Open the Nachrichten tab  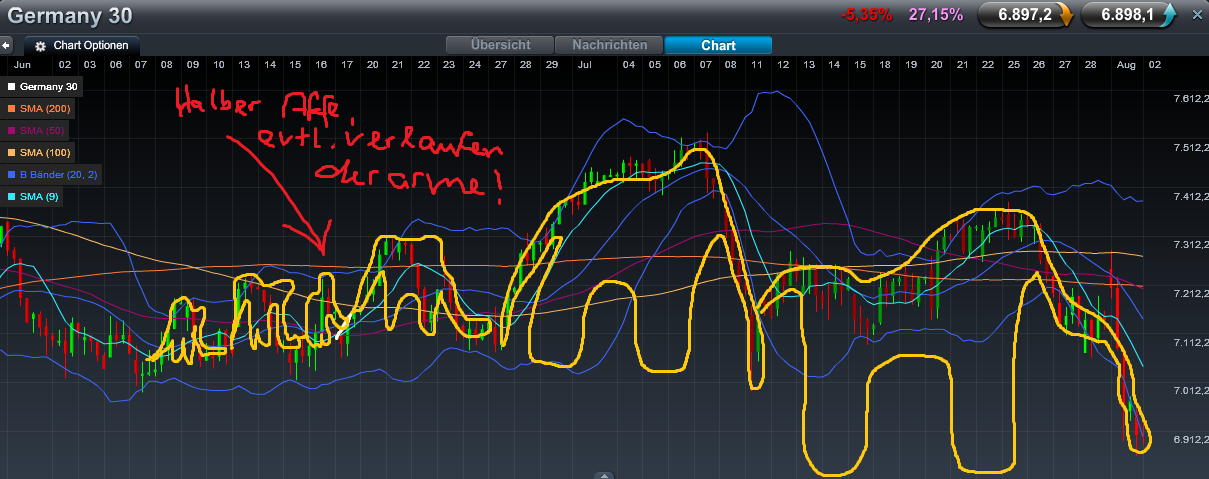click(x=609, y=45)
